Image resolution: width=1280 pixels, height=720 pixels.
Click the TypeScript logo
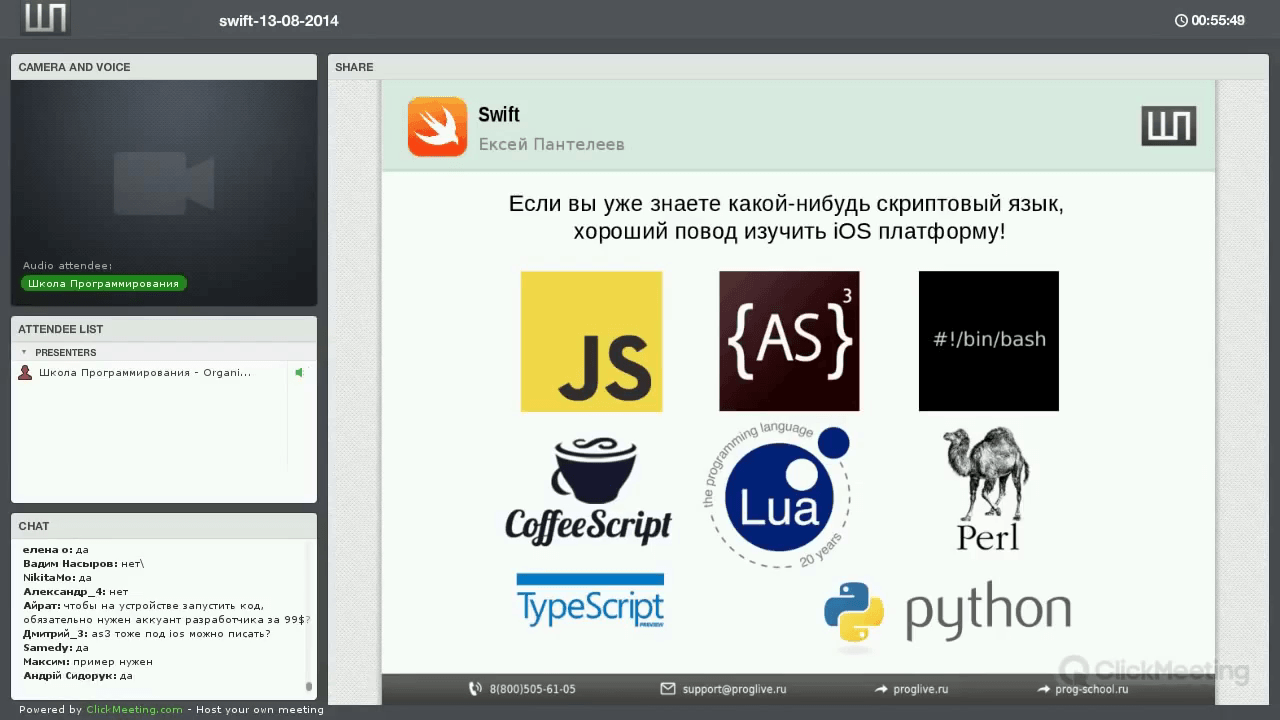click(x=590, y=601)
